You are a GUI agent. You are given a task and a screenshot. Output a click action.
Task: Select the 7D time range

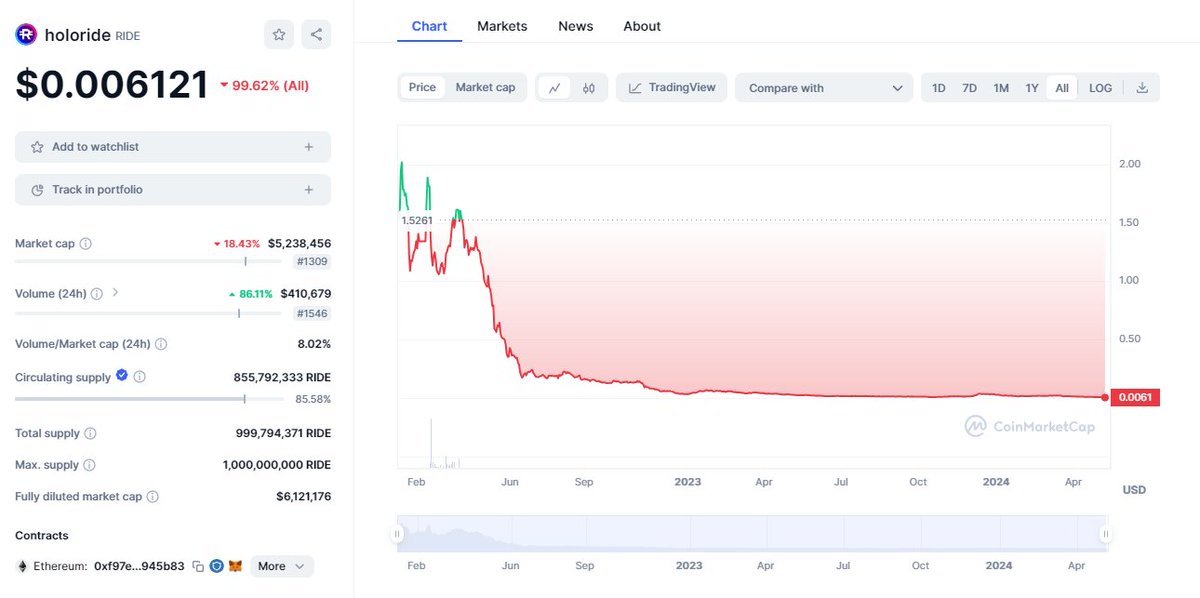[969, 88]
